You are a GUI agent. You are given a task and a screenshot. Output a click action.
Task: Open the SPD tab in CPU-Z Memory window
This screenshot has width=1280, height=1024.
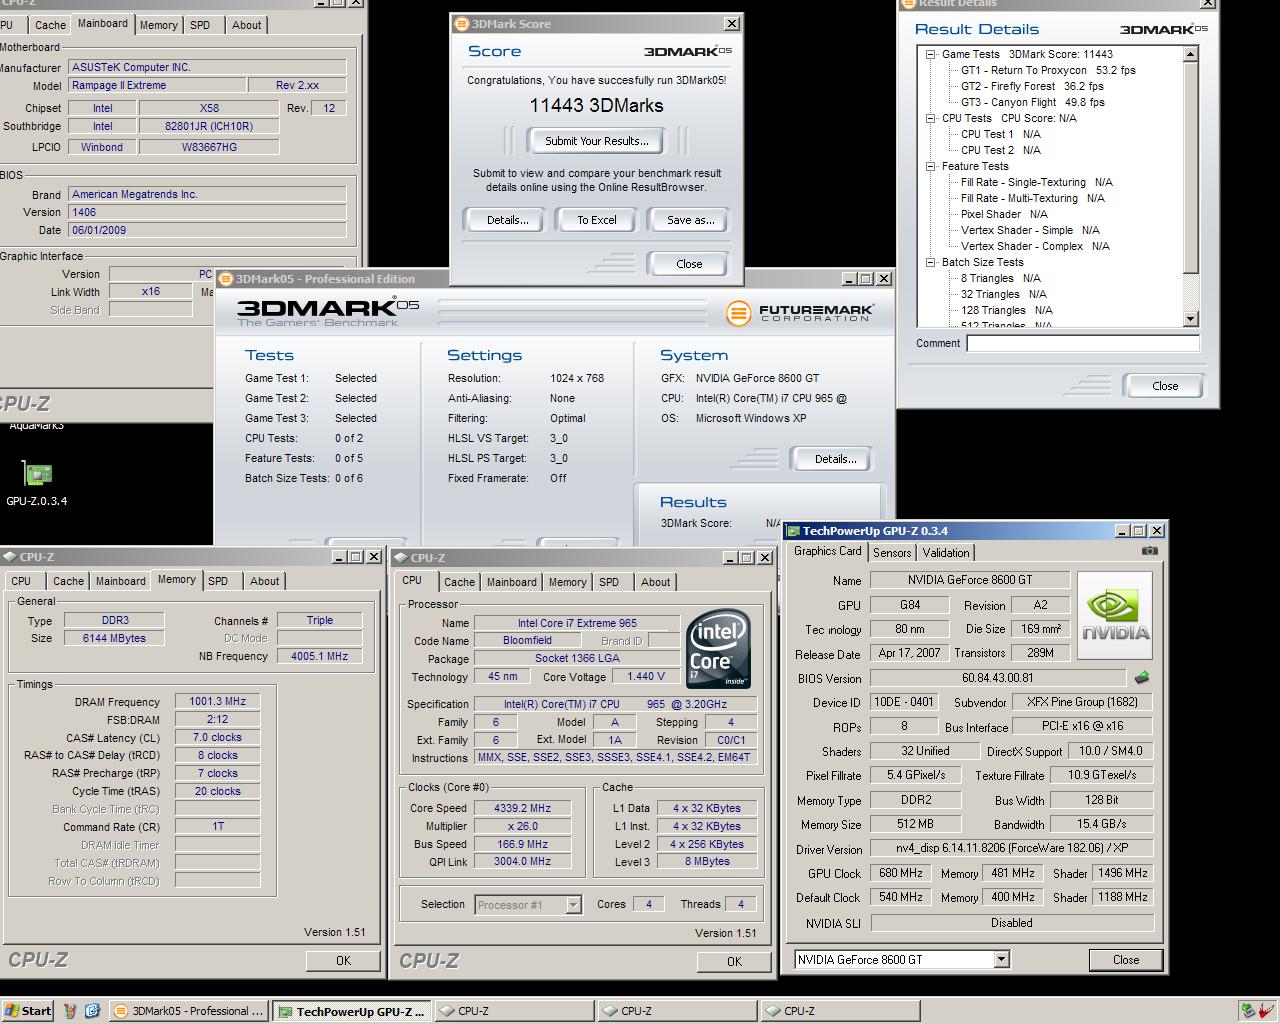[218, 581]
